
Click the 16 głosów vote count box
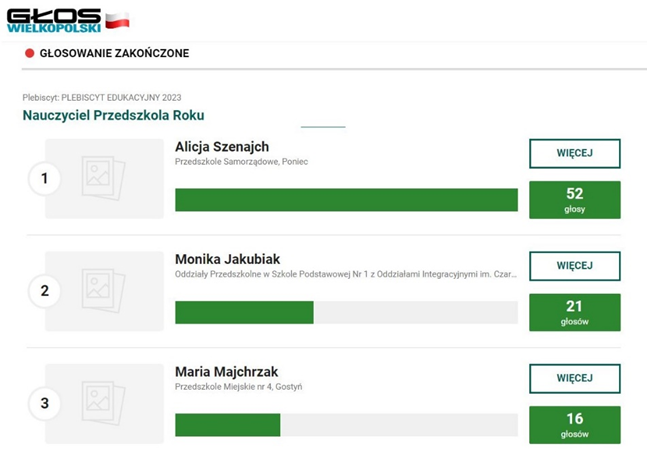(574, 425)
